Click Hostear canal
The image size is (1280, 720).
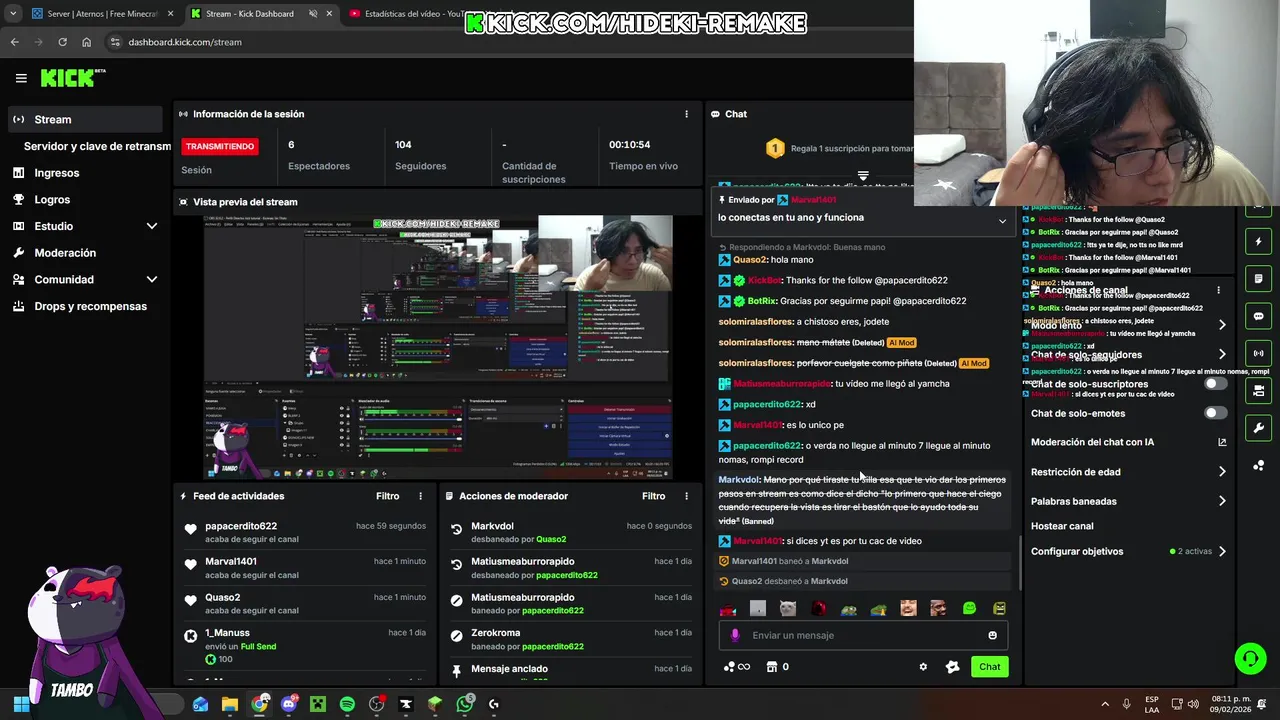click(1062, 526)
